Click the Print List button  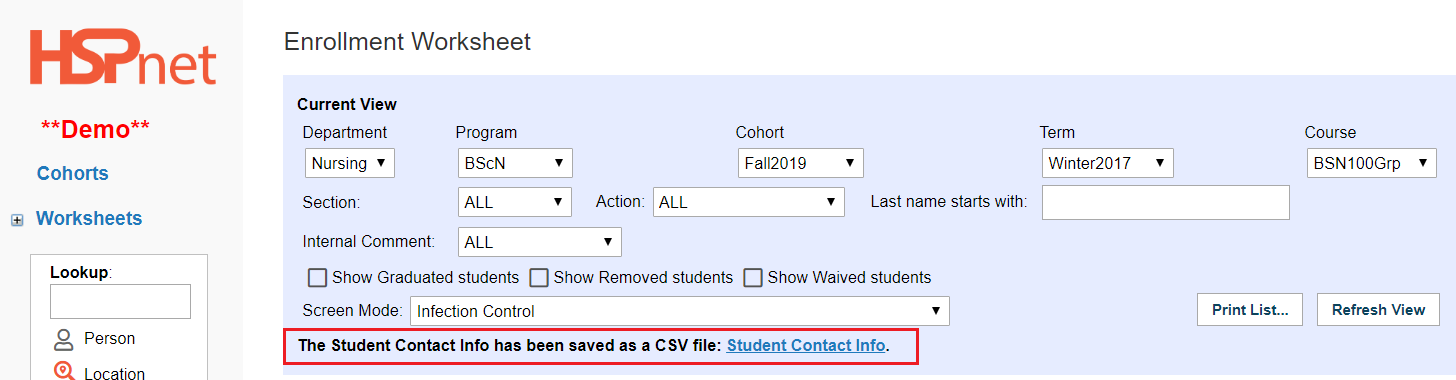(x=1250, y=310)
